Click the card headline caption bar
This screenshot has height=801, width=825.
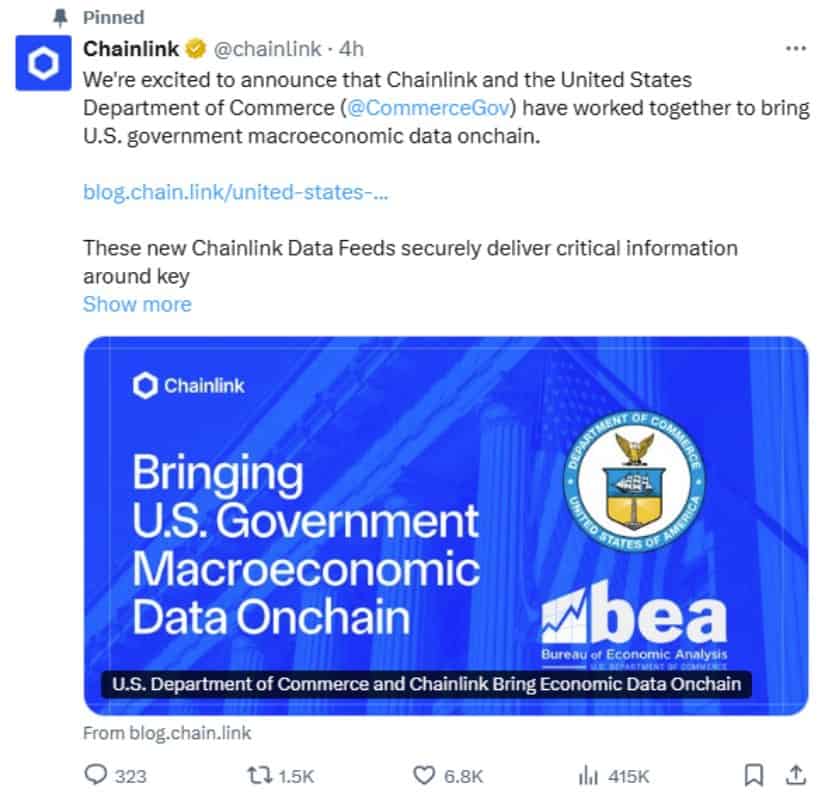coord(426,684)
